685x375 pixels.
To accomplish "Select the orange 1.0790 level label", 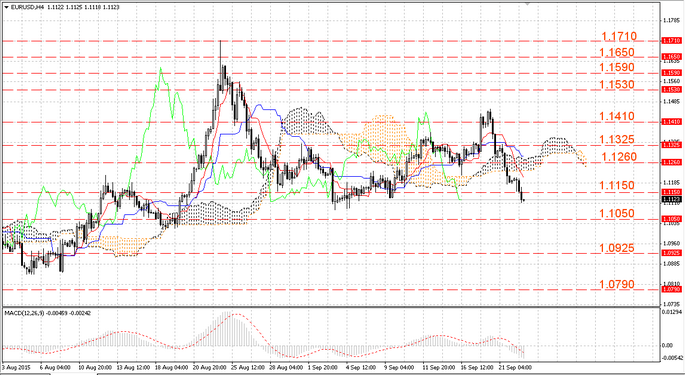I will [x=617, y=285].
